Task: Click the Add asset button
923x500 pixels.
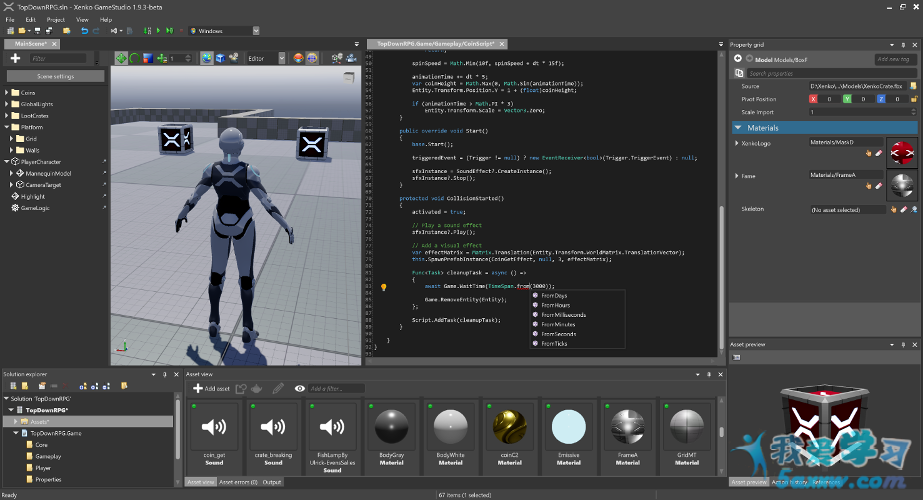Action: pyautogui.click(x=211, y=388)
